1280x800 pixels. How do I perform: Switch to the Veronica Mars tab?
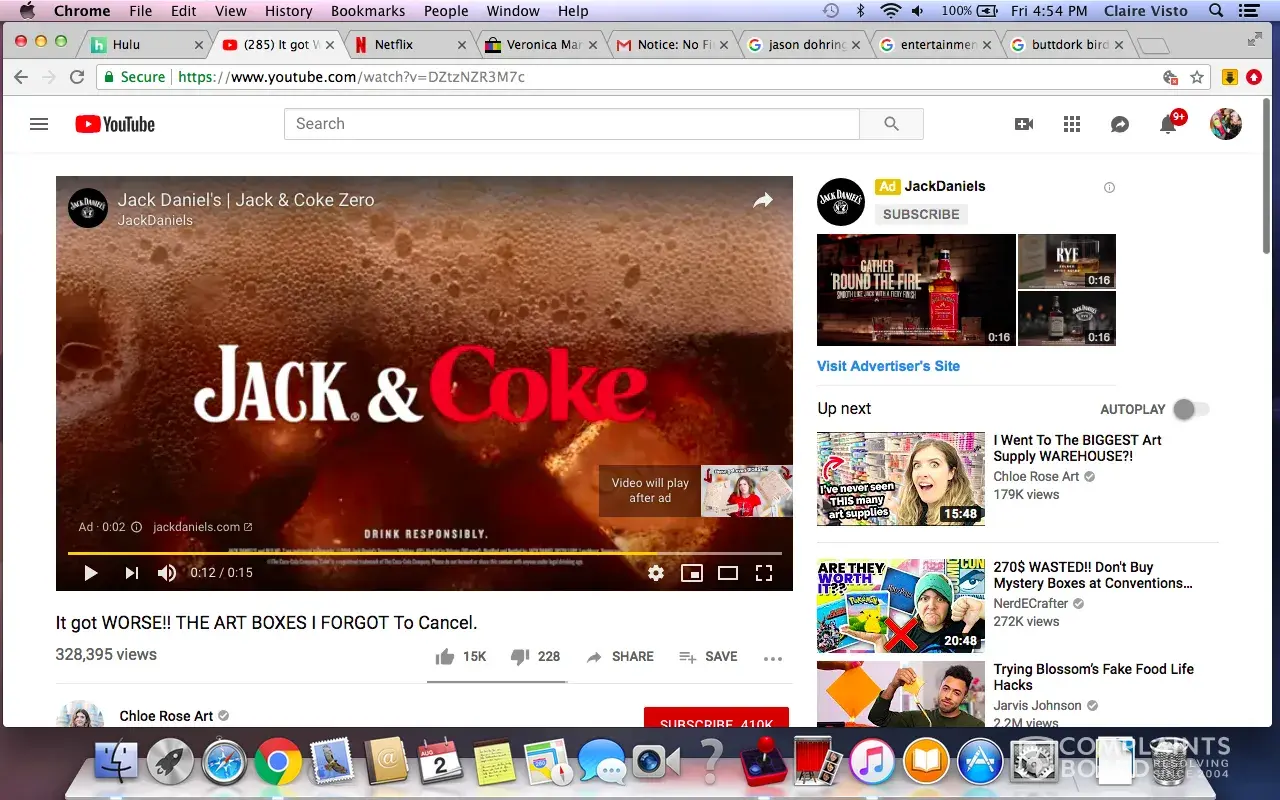click(x=541, y=45)
